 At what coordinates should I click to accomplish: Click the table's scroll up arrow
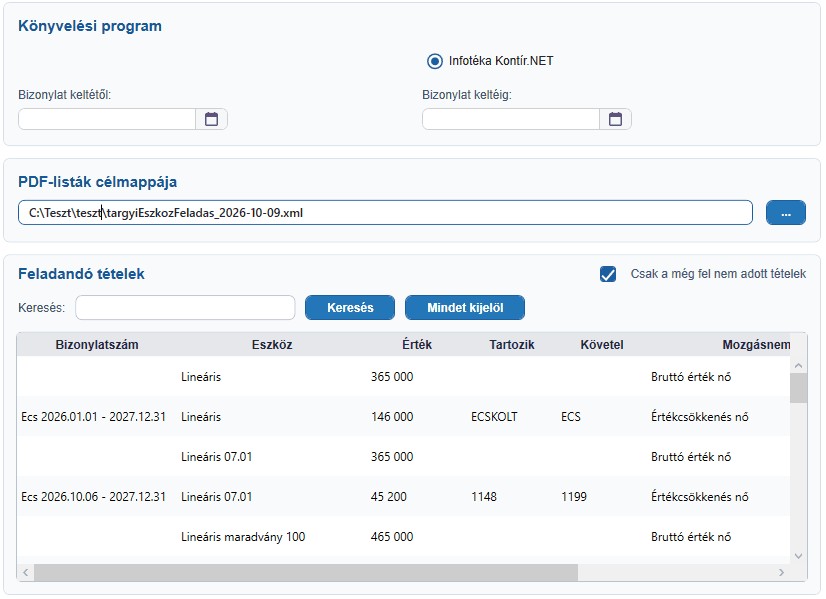(798, 365)
